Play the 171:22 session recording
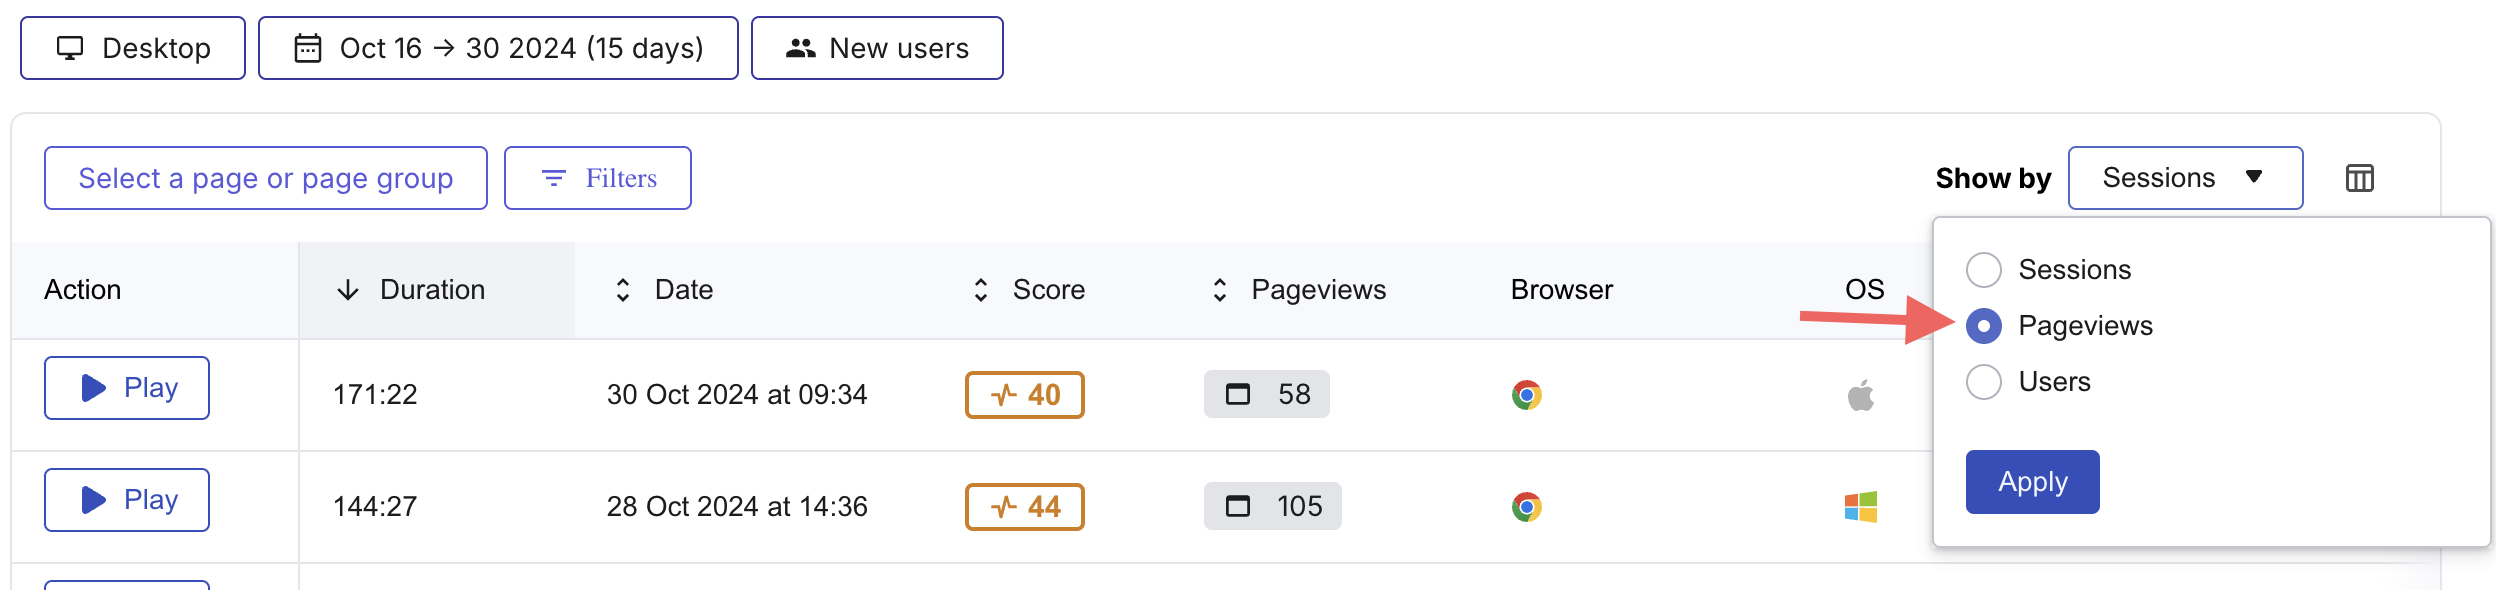Image resolution: width=2496 pixels, height=590 pixels. 127,388
